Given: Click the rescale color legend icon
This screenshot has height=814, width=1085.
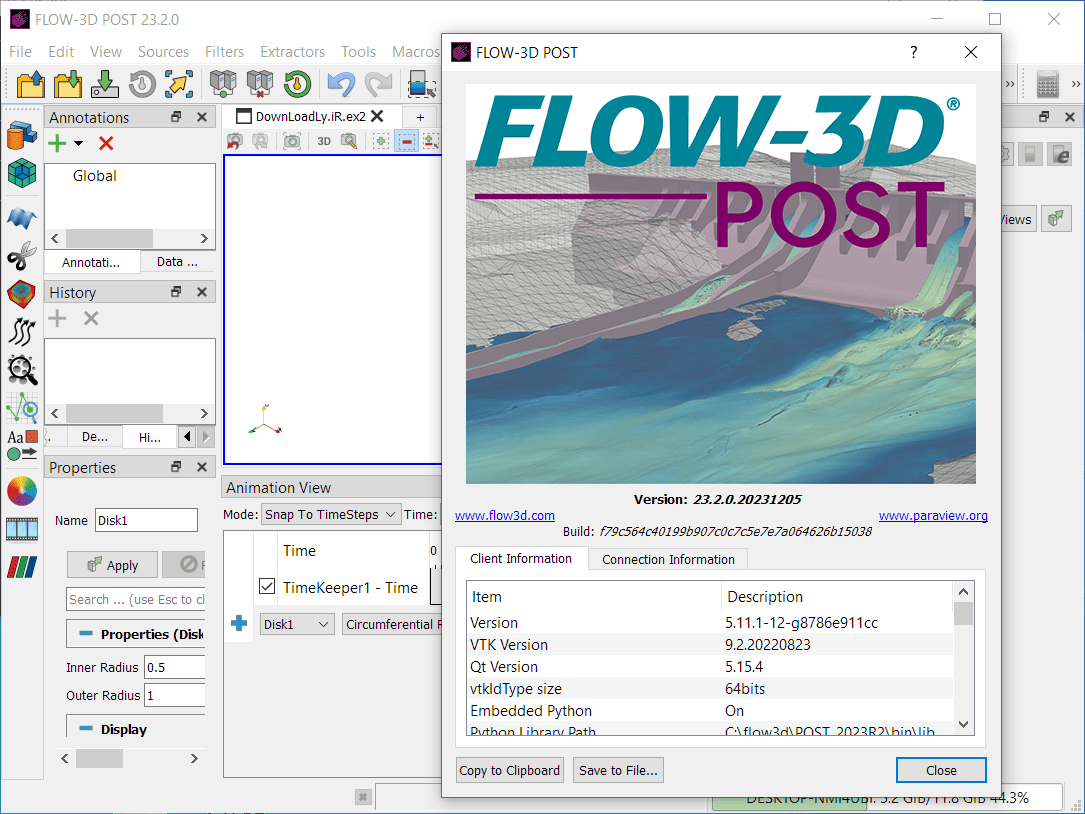Looking at the screenshot, I should coord(421,84).
